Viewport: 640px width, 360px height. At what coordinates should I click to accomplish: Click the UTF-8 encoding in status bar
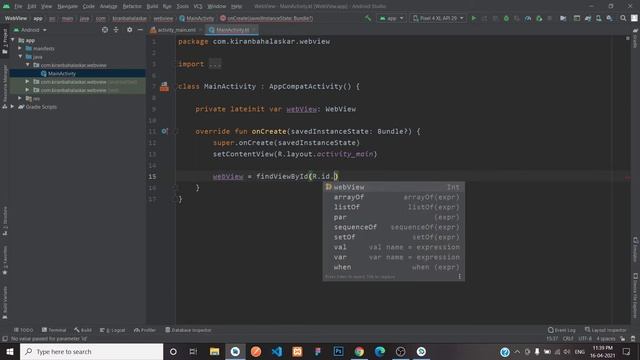click(584, 339)
